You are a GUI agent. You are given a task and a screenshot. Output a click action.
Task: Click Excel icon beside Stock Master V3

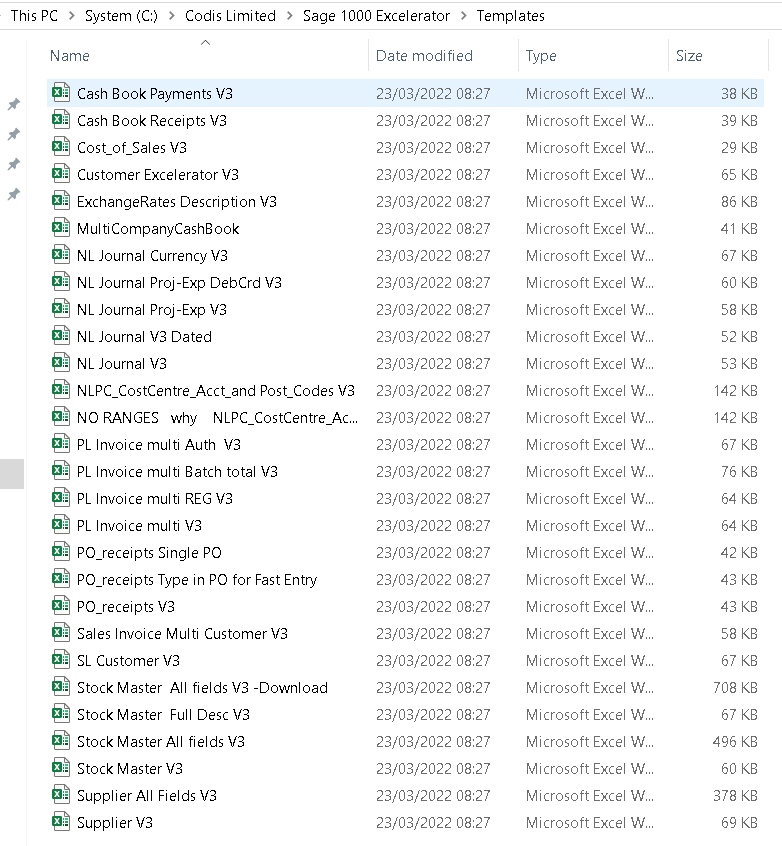pos(60,767)
